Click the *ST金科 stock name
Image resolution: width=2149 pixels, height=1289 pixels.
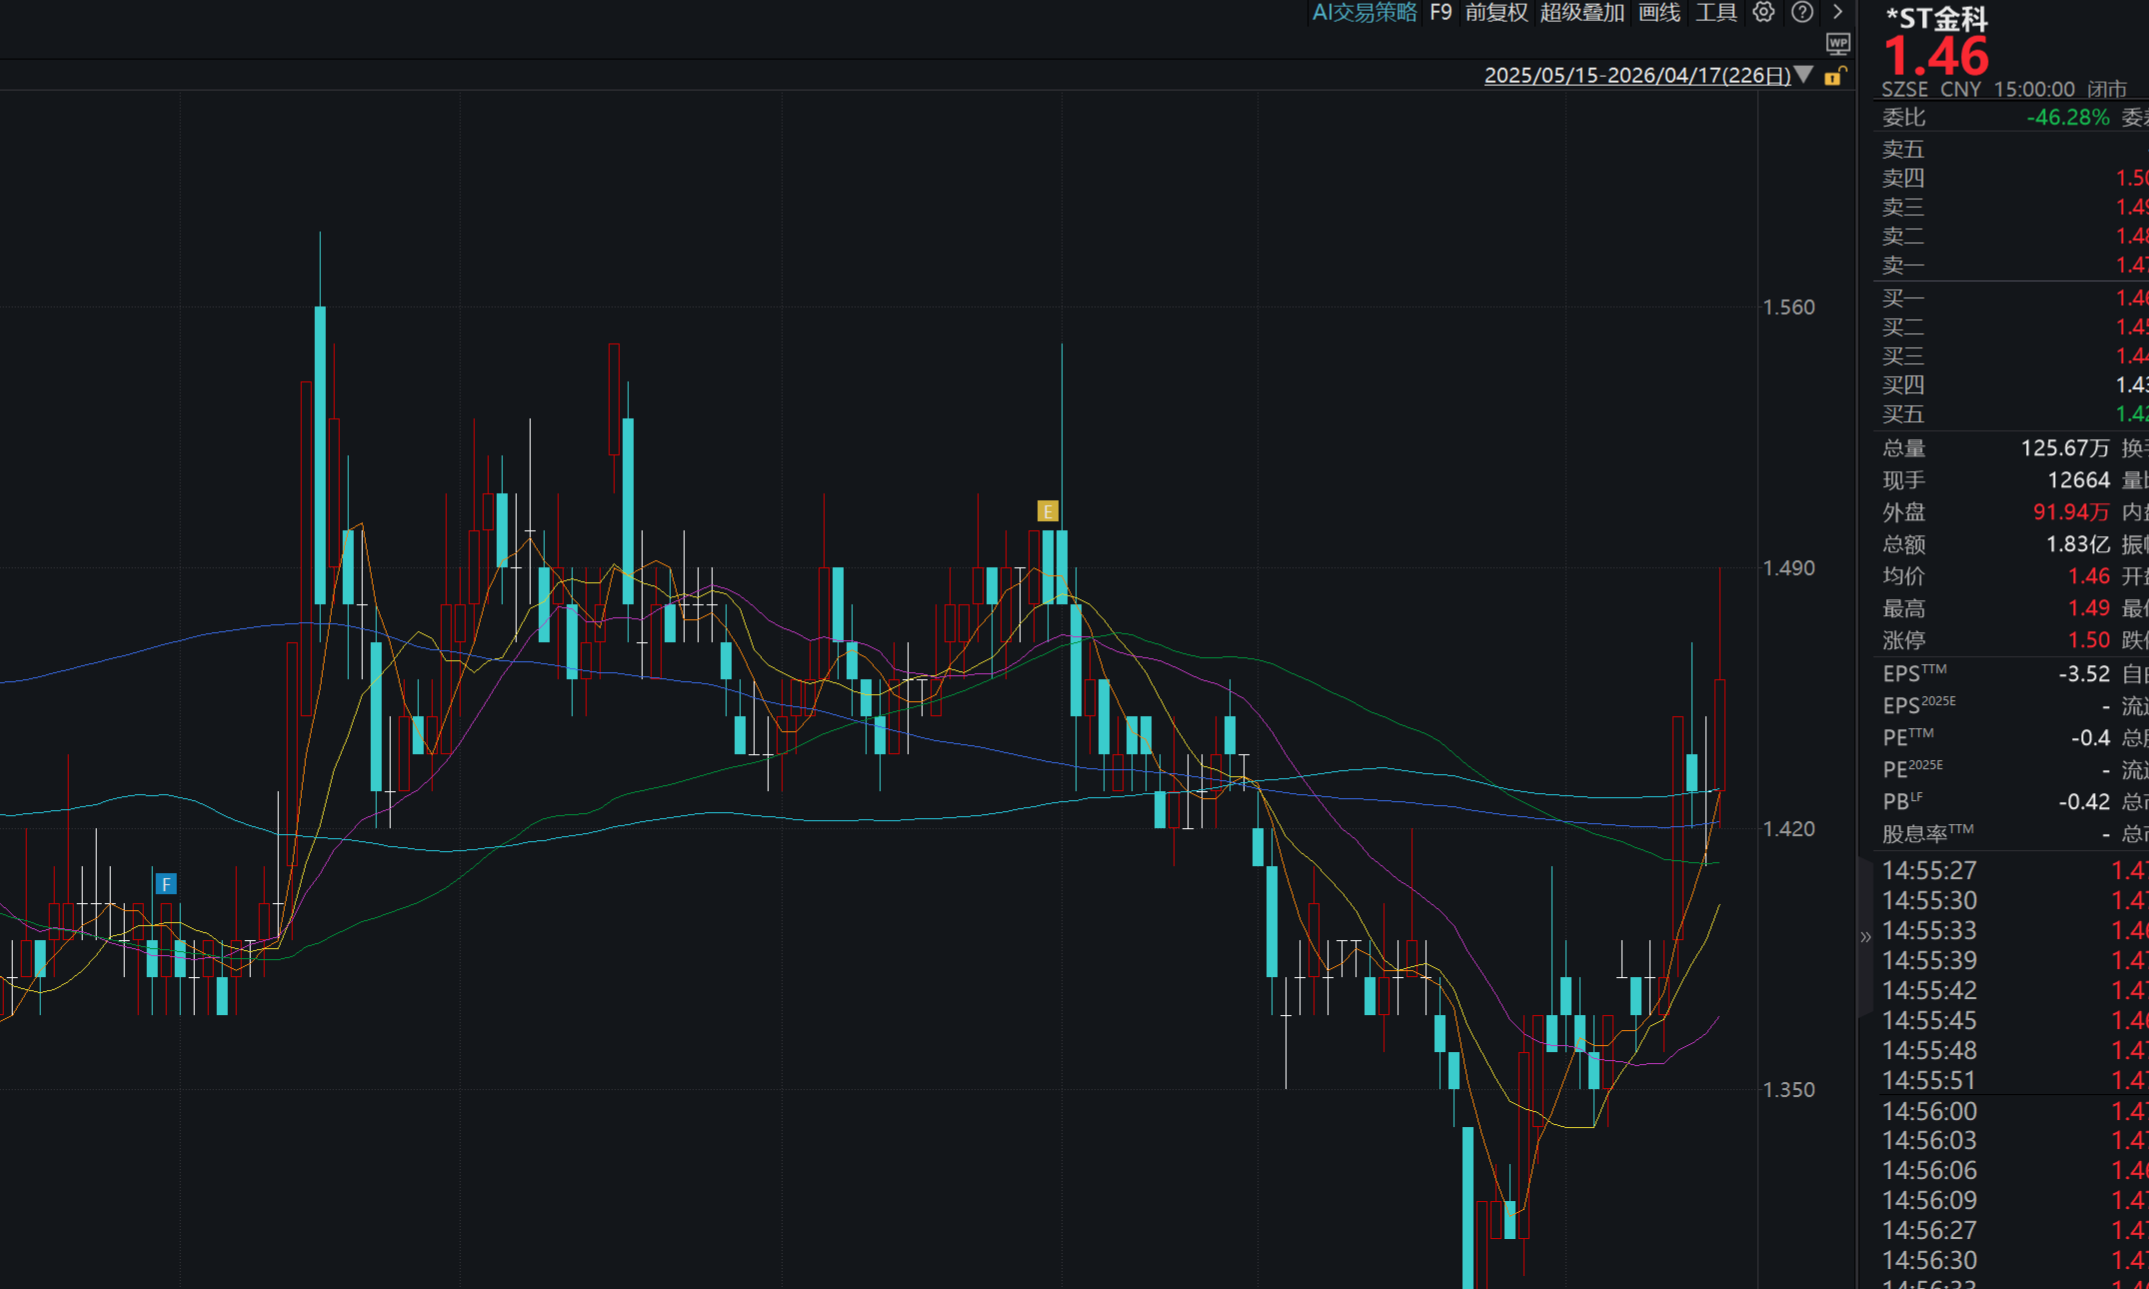[1937, 18]
